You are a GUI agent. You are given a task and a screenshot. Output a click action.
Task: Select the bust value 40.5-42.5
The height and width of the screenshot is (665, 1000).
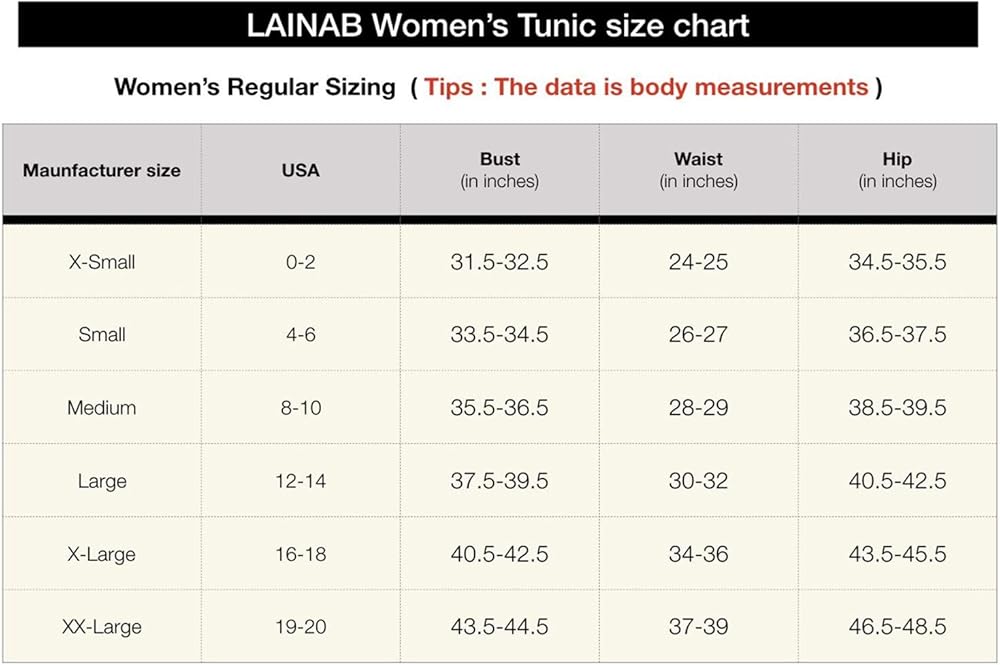click(x=499, y=554)
